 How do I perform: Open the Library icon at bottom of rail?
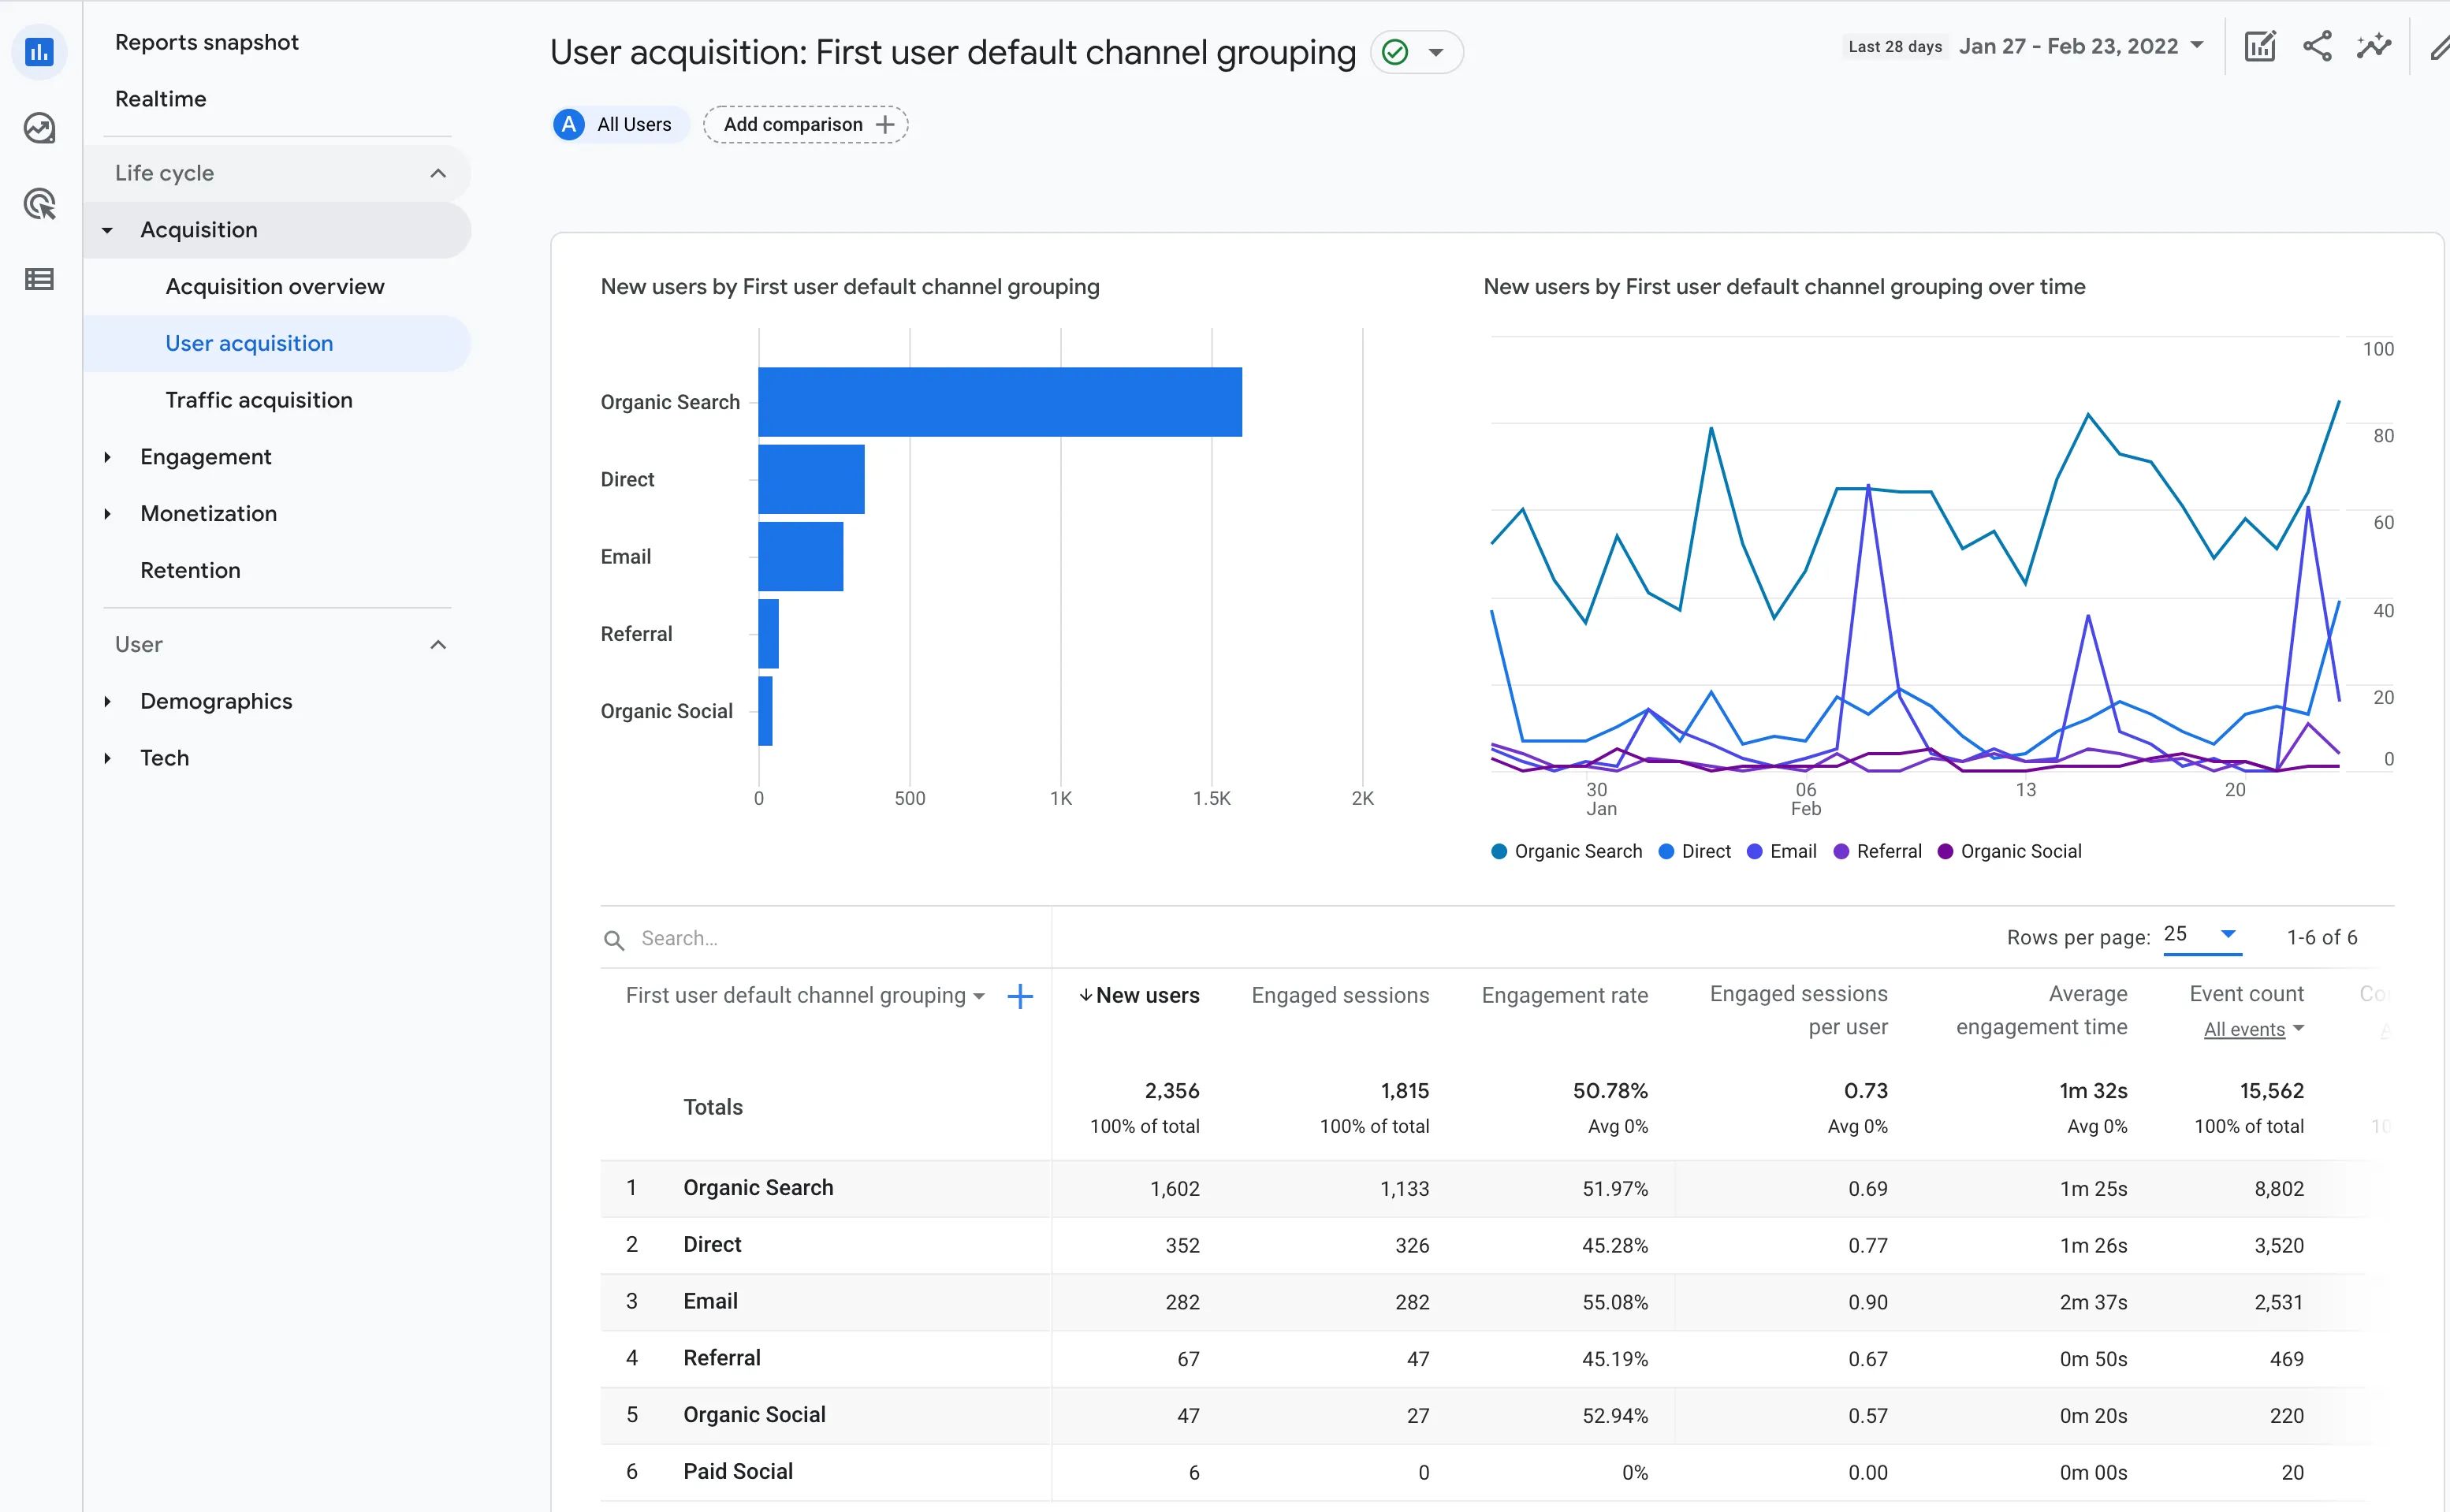pos(40,279)
